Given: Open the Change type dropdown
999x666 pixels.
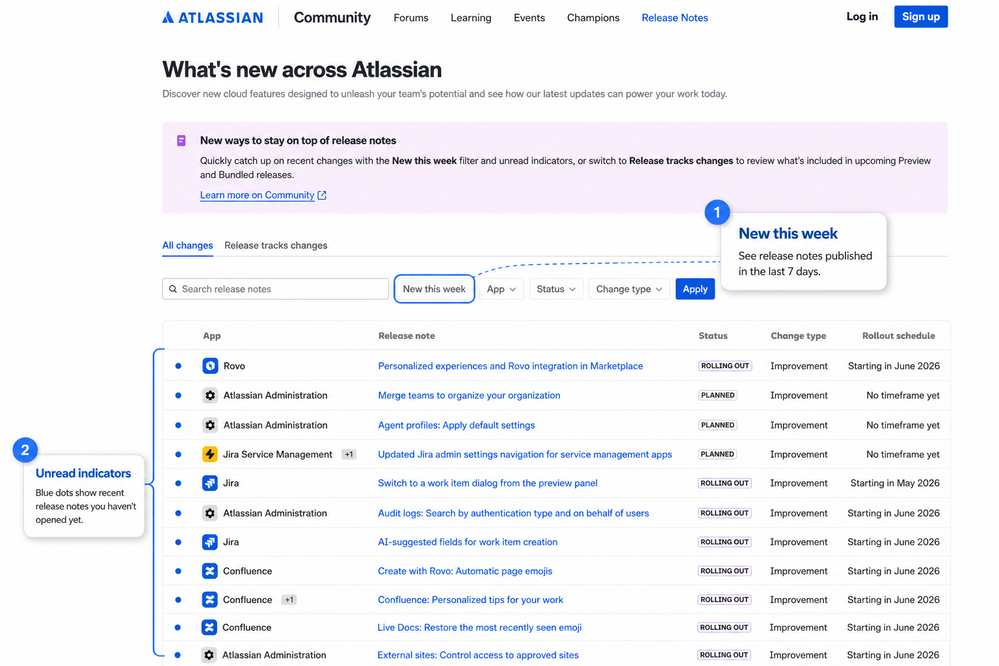Looking at the screenshot, I should (x=629, y=289).
